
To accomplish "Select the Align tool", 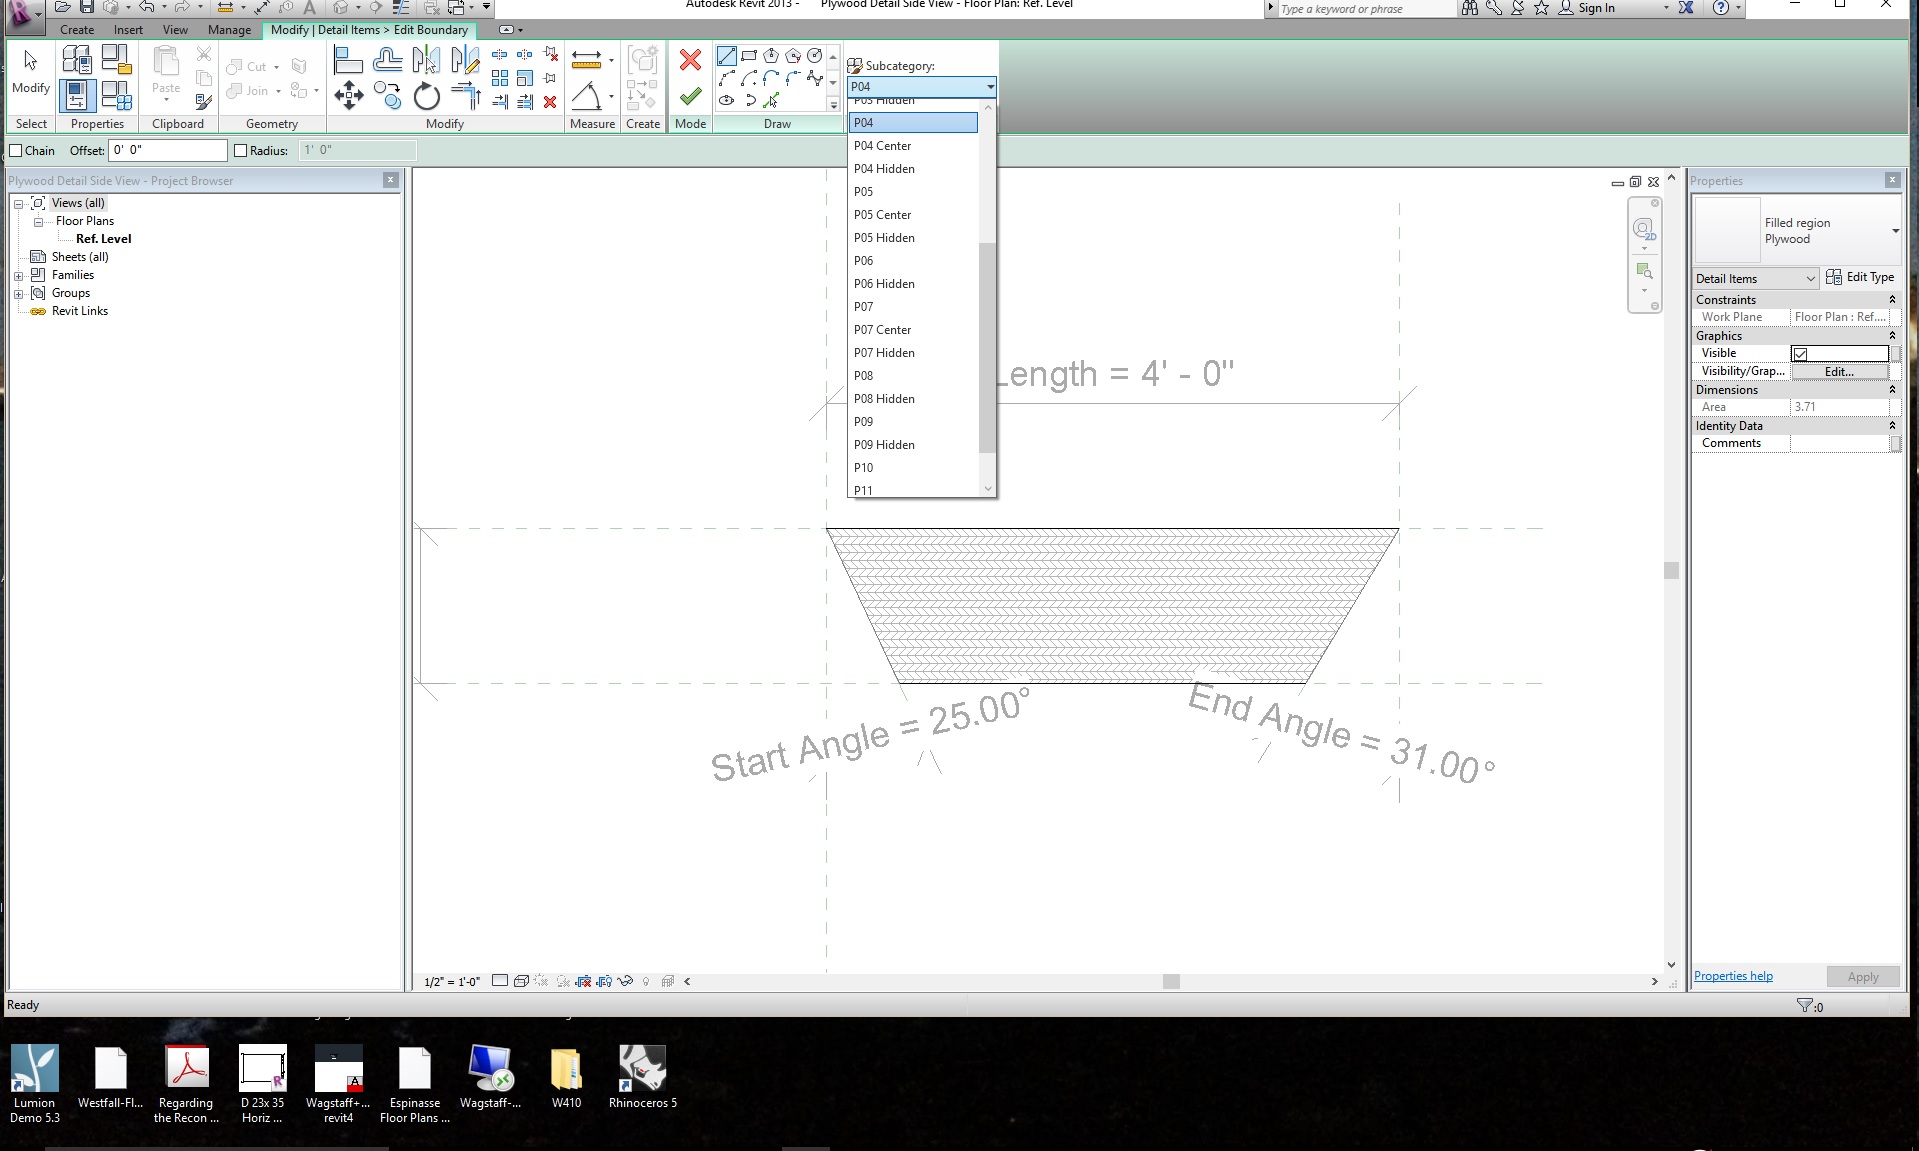I will tap(347, 61).
